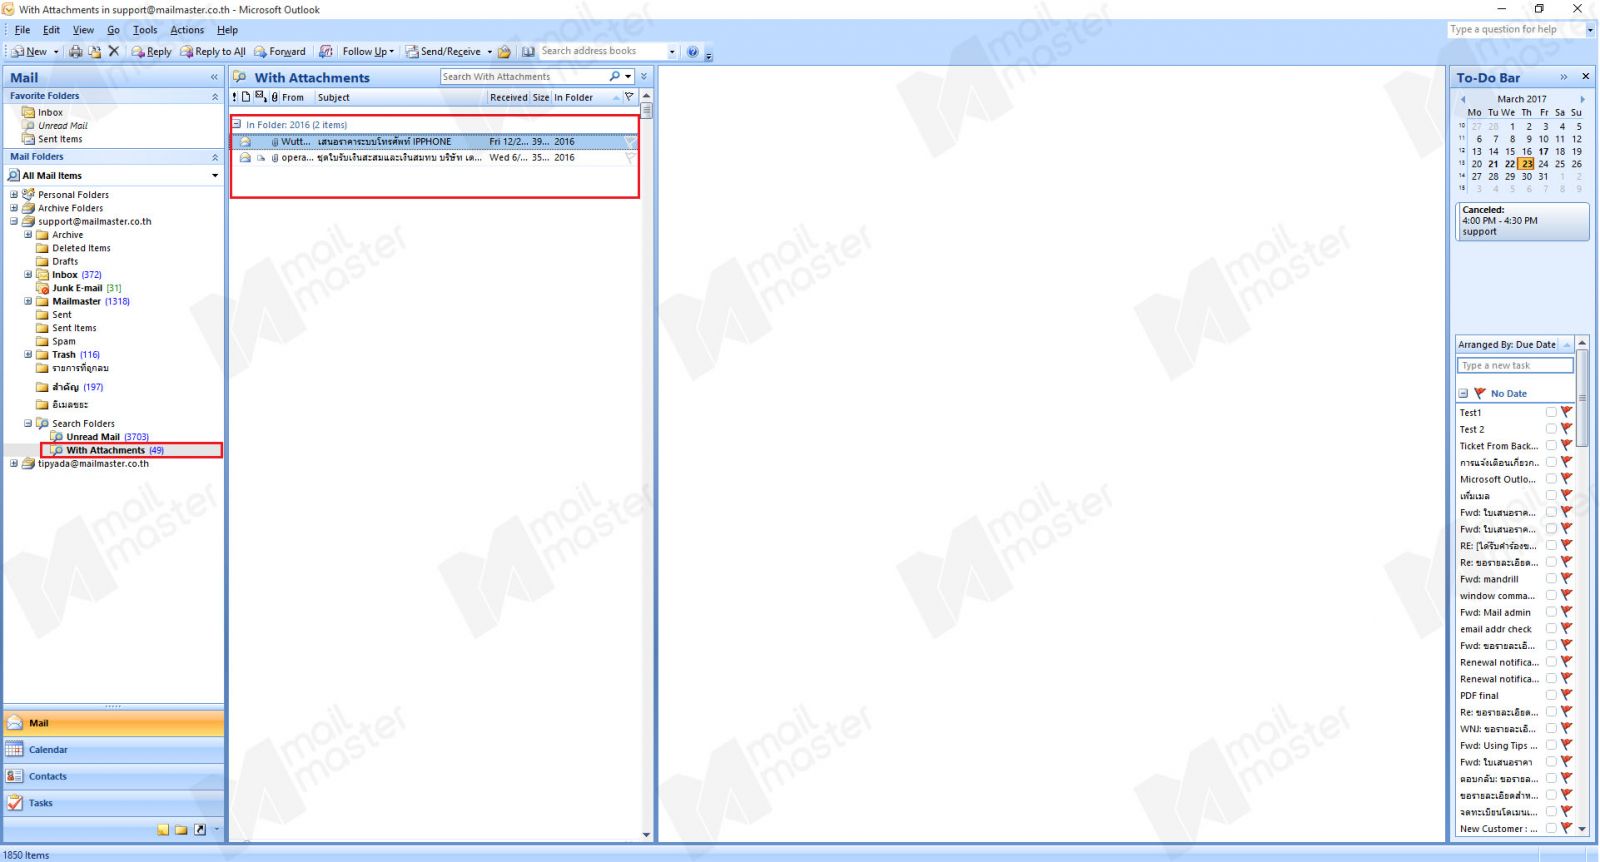The image size is (1600, 862).
Task: Click the Notes icon in the navigation strip
Action: pos(163,830)
